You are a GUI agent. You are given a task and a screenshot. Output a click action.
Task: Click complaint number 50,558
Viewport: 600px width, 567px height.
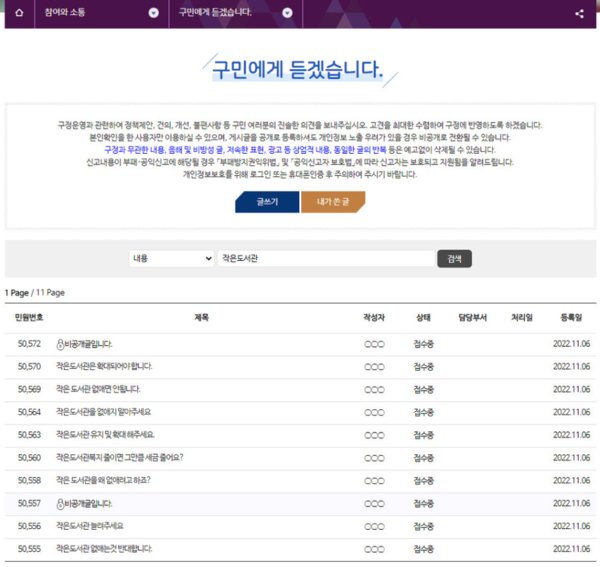[29, 480]
